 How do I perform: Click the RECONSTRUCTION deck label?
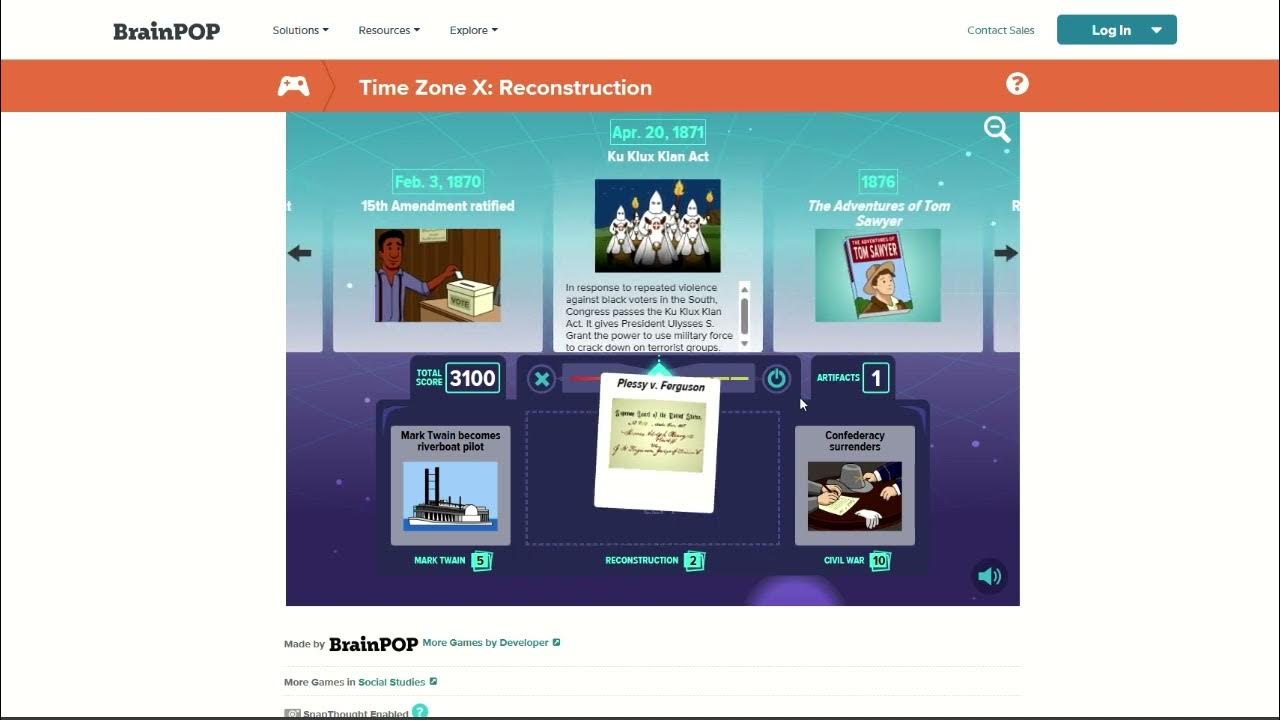[x=642, y=561]
